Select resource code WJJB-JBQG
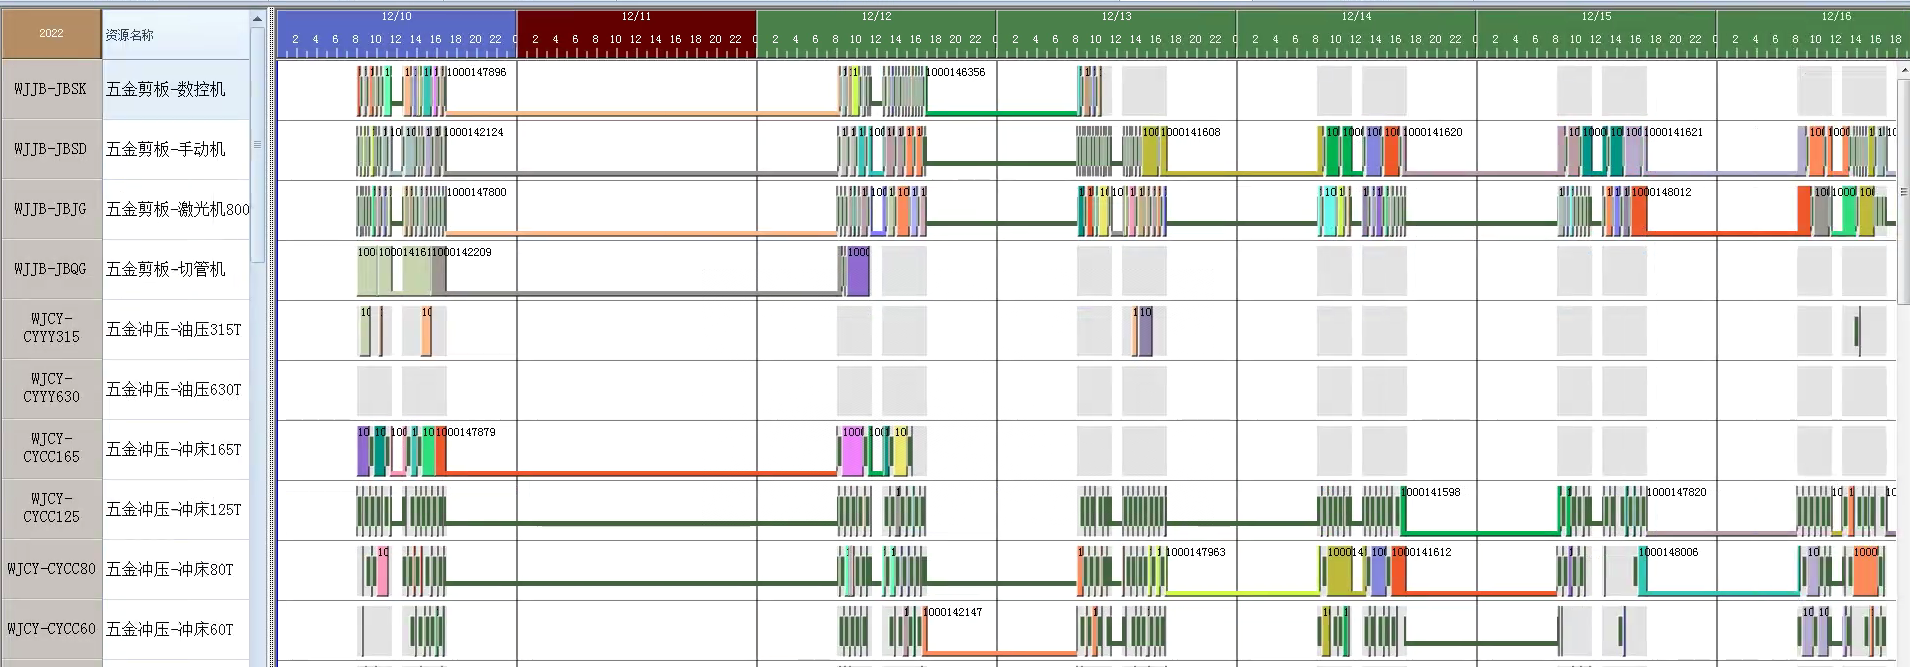Viewport: 1910px width, 667px height. point(51,269)
